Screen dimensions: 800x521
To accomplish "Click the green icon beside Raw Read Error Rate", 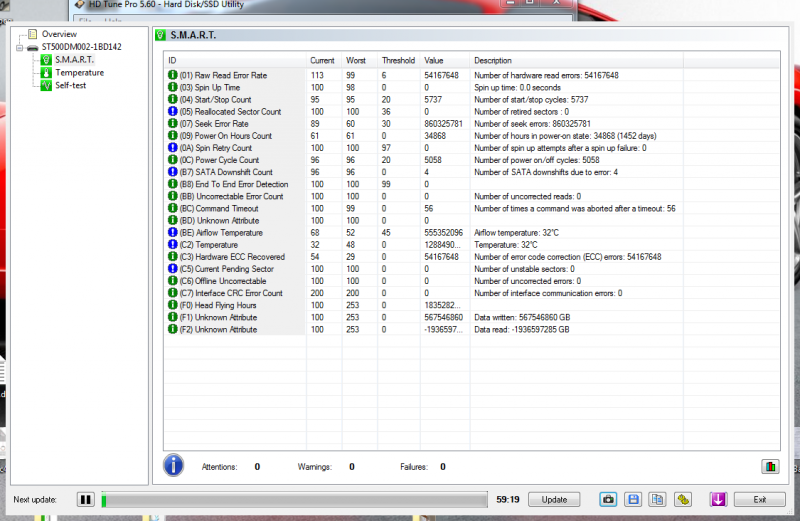I will [x=172, y=75].
